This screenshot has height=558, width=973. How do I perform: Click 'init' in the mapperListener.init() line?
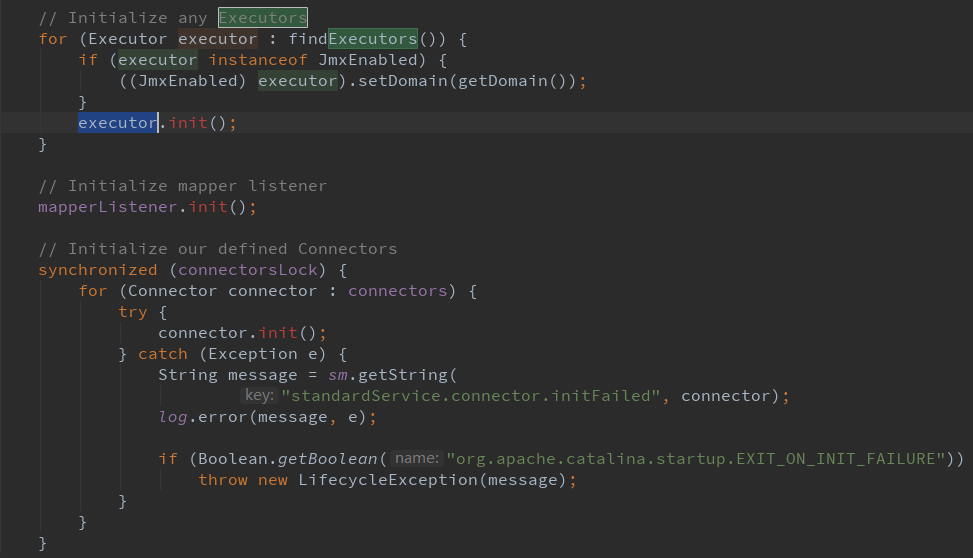208,207
